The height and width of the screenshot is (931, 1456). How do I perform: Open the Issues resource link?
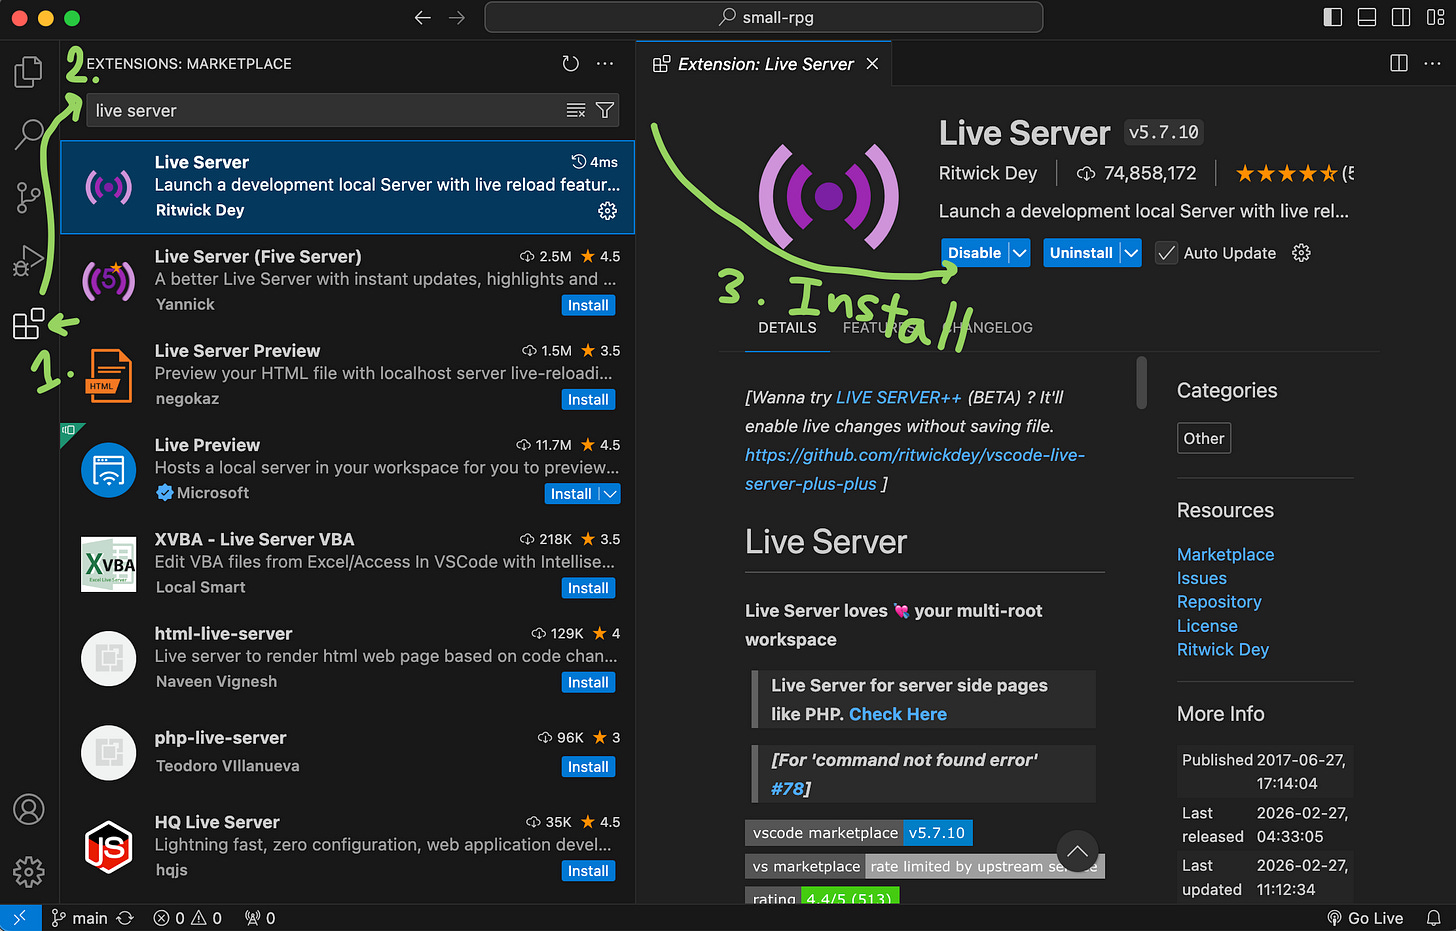pos(1201,578)
